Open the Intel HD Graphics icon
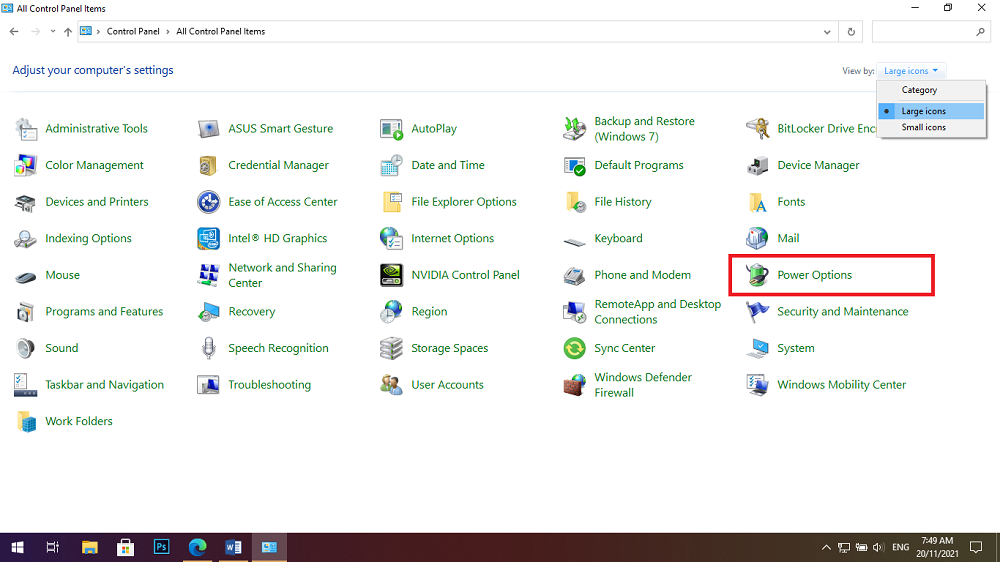The width and height of the screenshot is (1000, 562). tap(209, 239)
